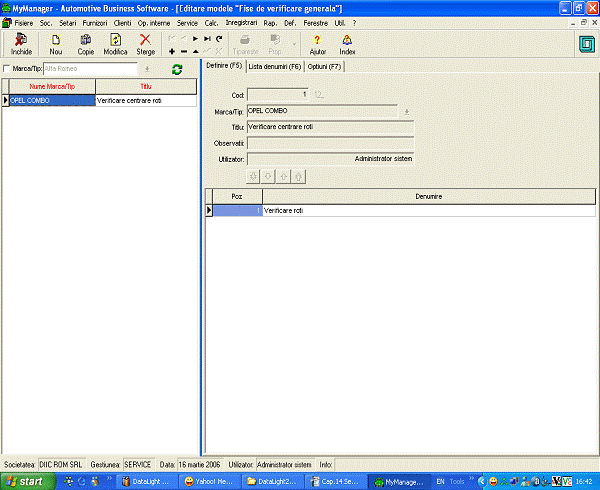The height and width of the screenshot is (490, 600).
Task: Open help with Ajutor icon
Action: coord(317,43)
